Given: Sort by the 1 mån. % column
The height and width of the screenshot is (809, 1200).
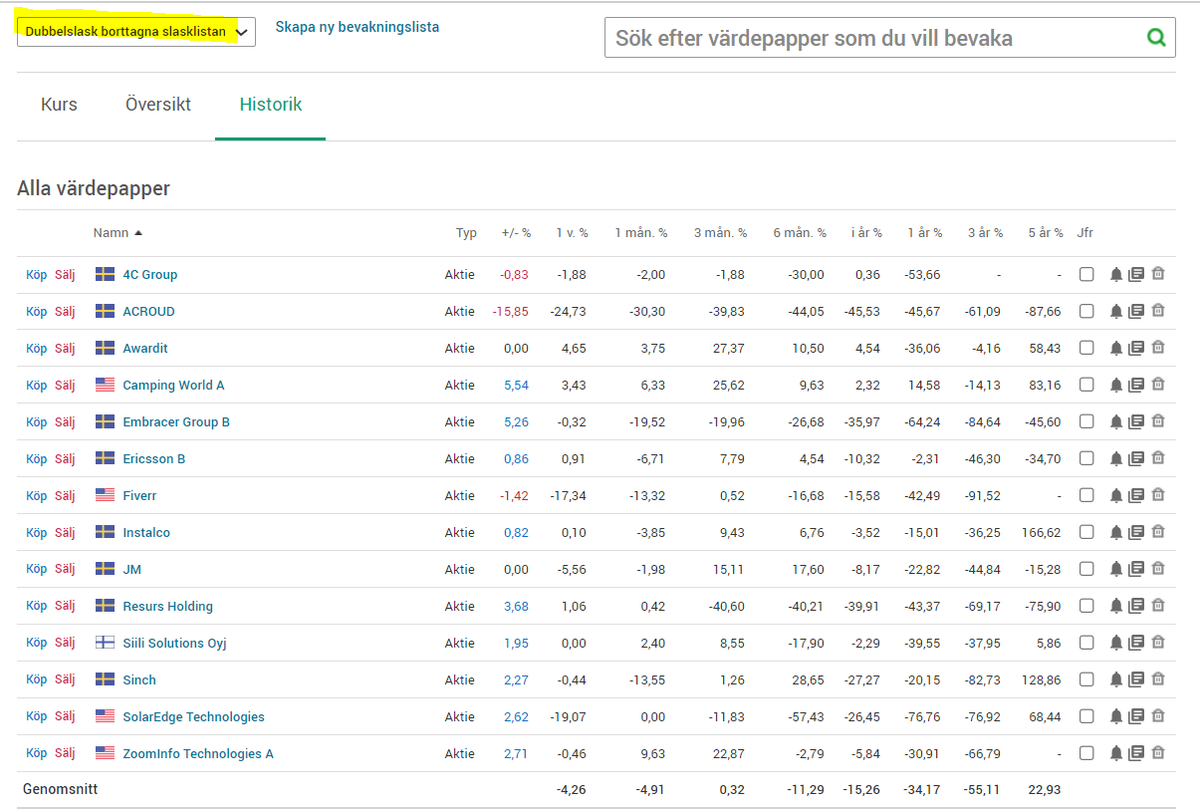Looking at the screenshot, I should tap(641, 233).
